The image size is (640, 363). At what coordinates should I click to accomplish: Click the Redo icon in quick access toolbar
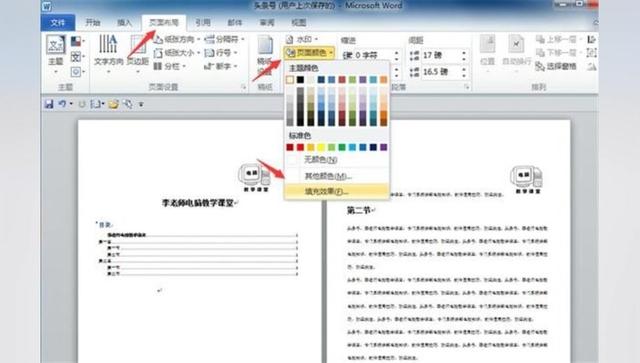pyautogui.click(x=82, y=104)
